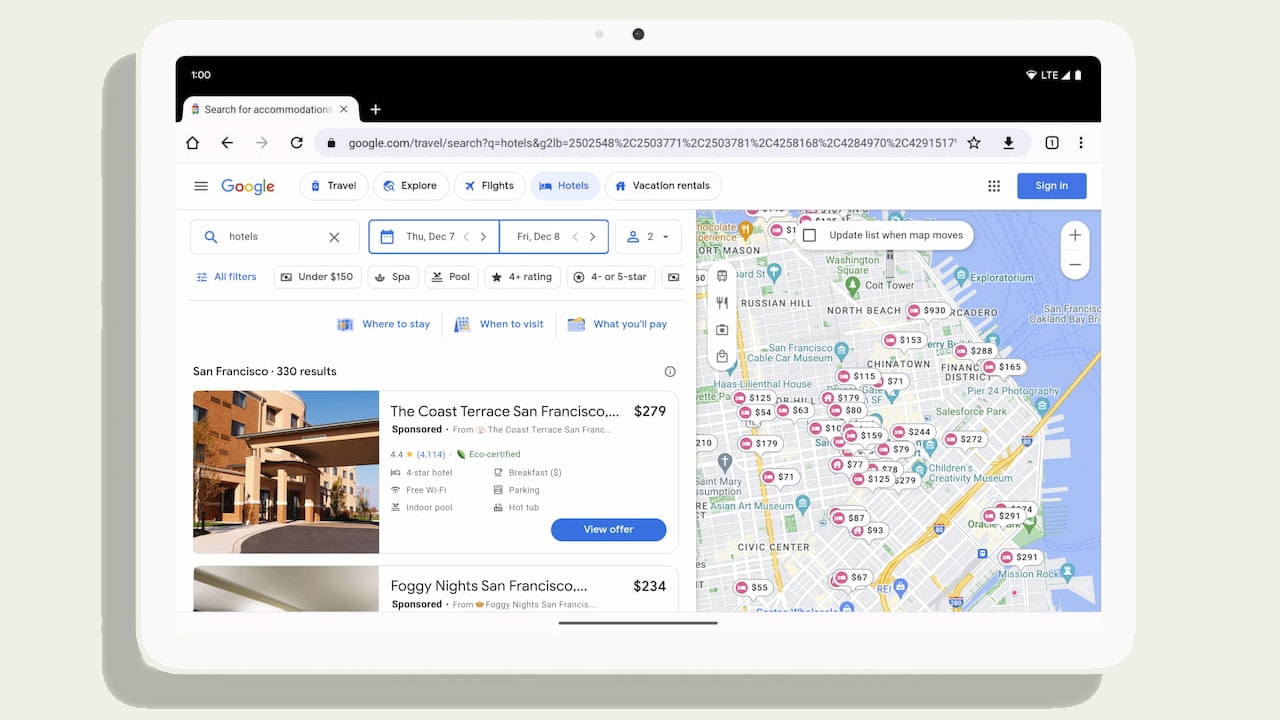Select the $55 hotel map pin

tap(752, 588)
